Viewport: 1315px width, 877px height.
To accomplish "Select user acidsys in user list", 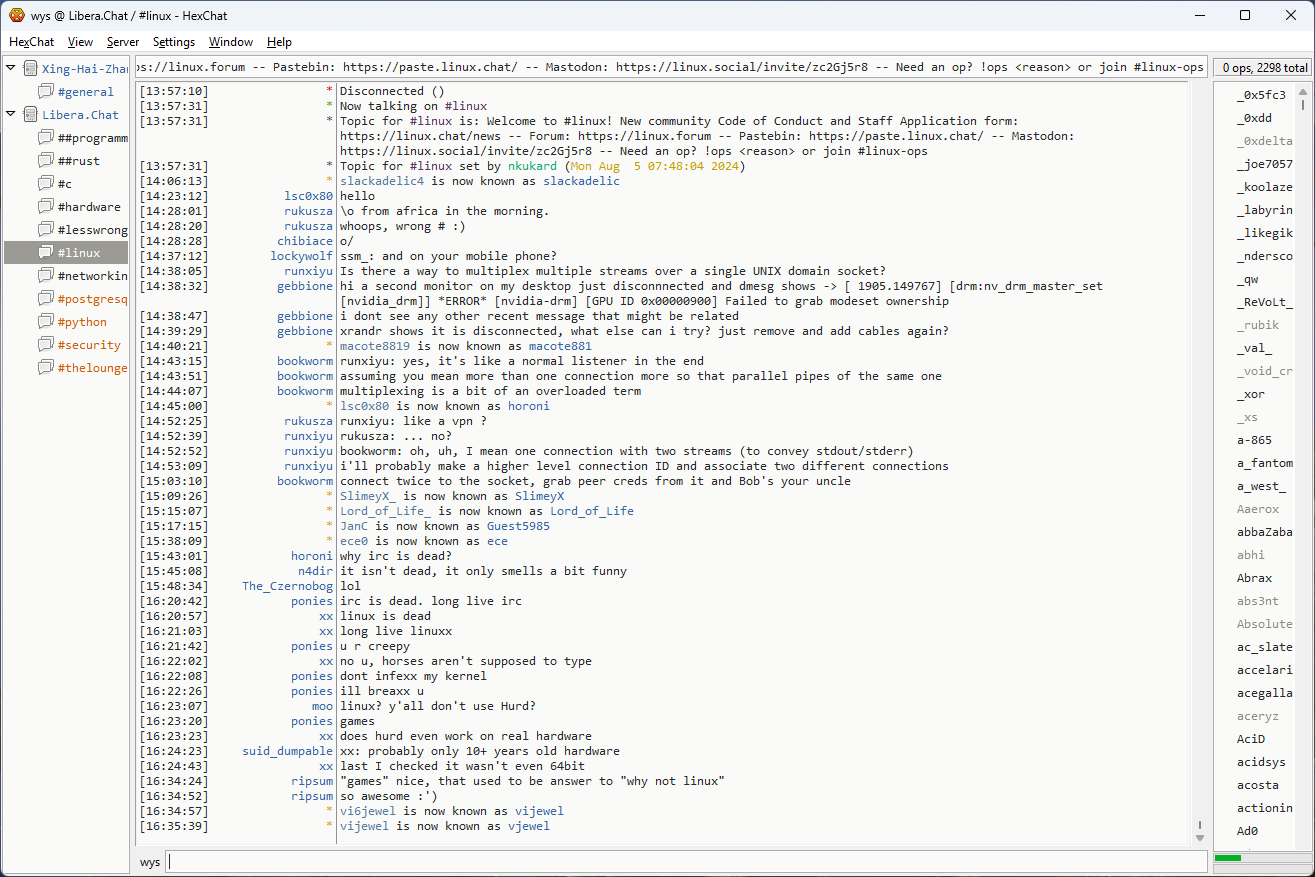I will pos(1260,762).
